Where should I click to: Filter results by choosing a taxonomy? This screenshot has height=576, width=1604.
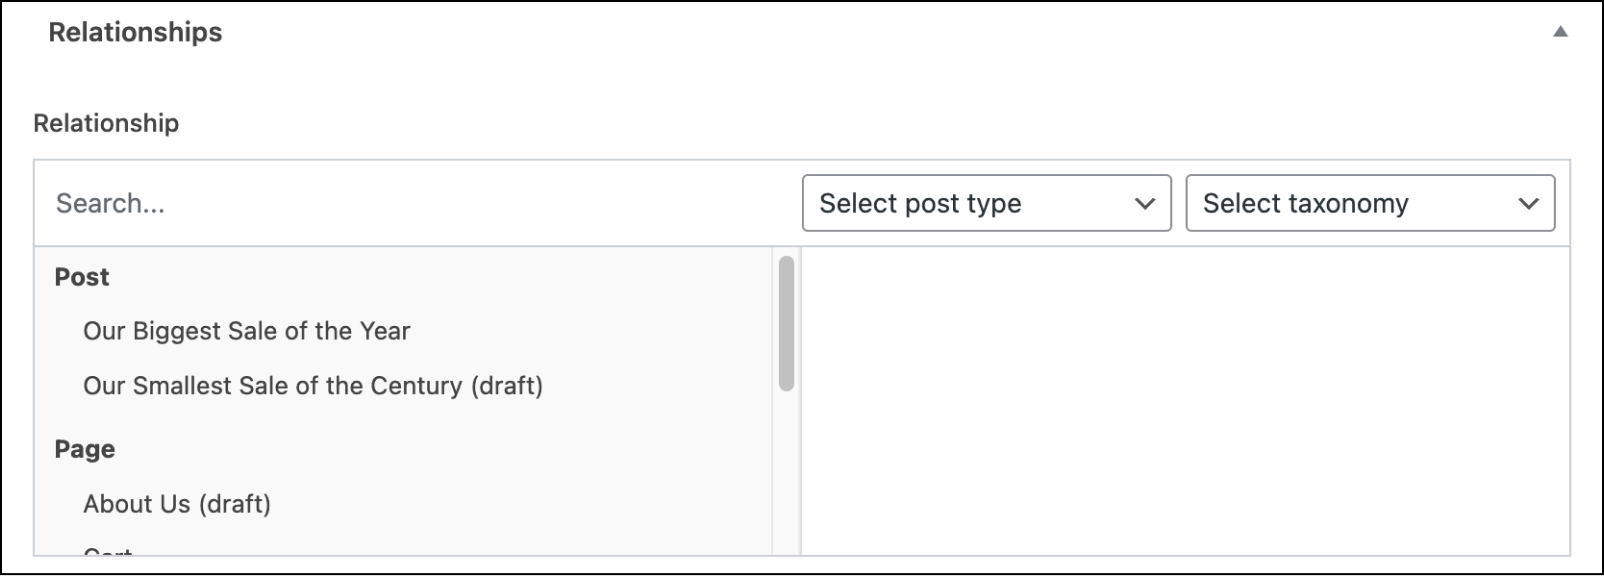[1369, 203]
